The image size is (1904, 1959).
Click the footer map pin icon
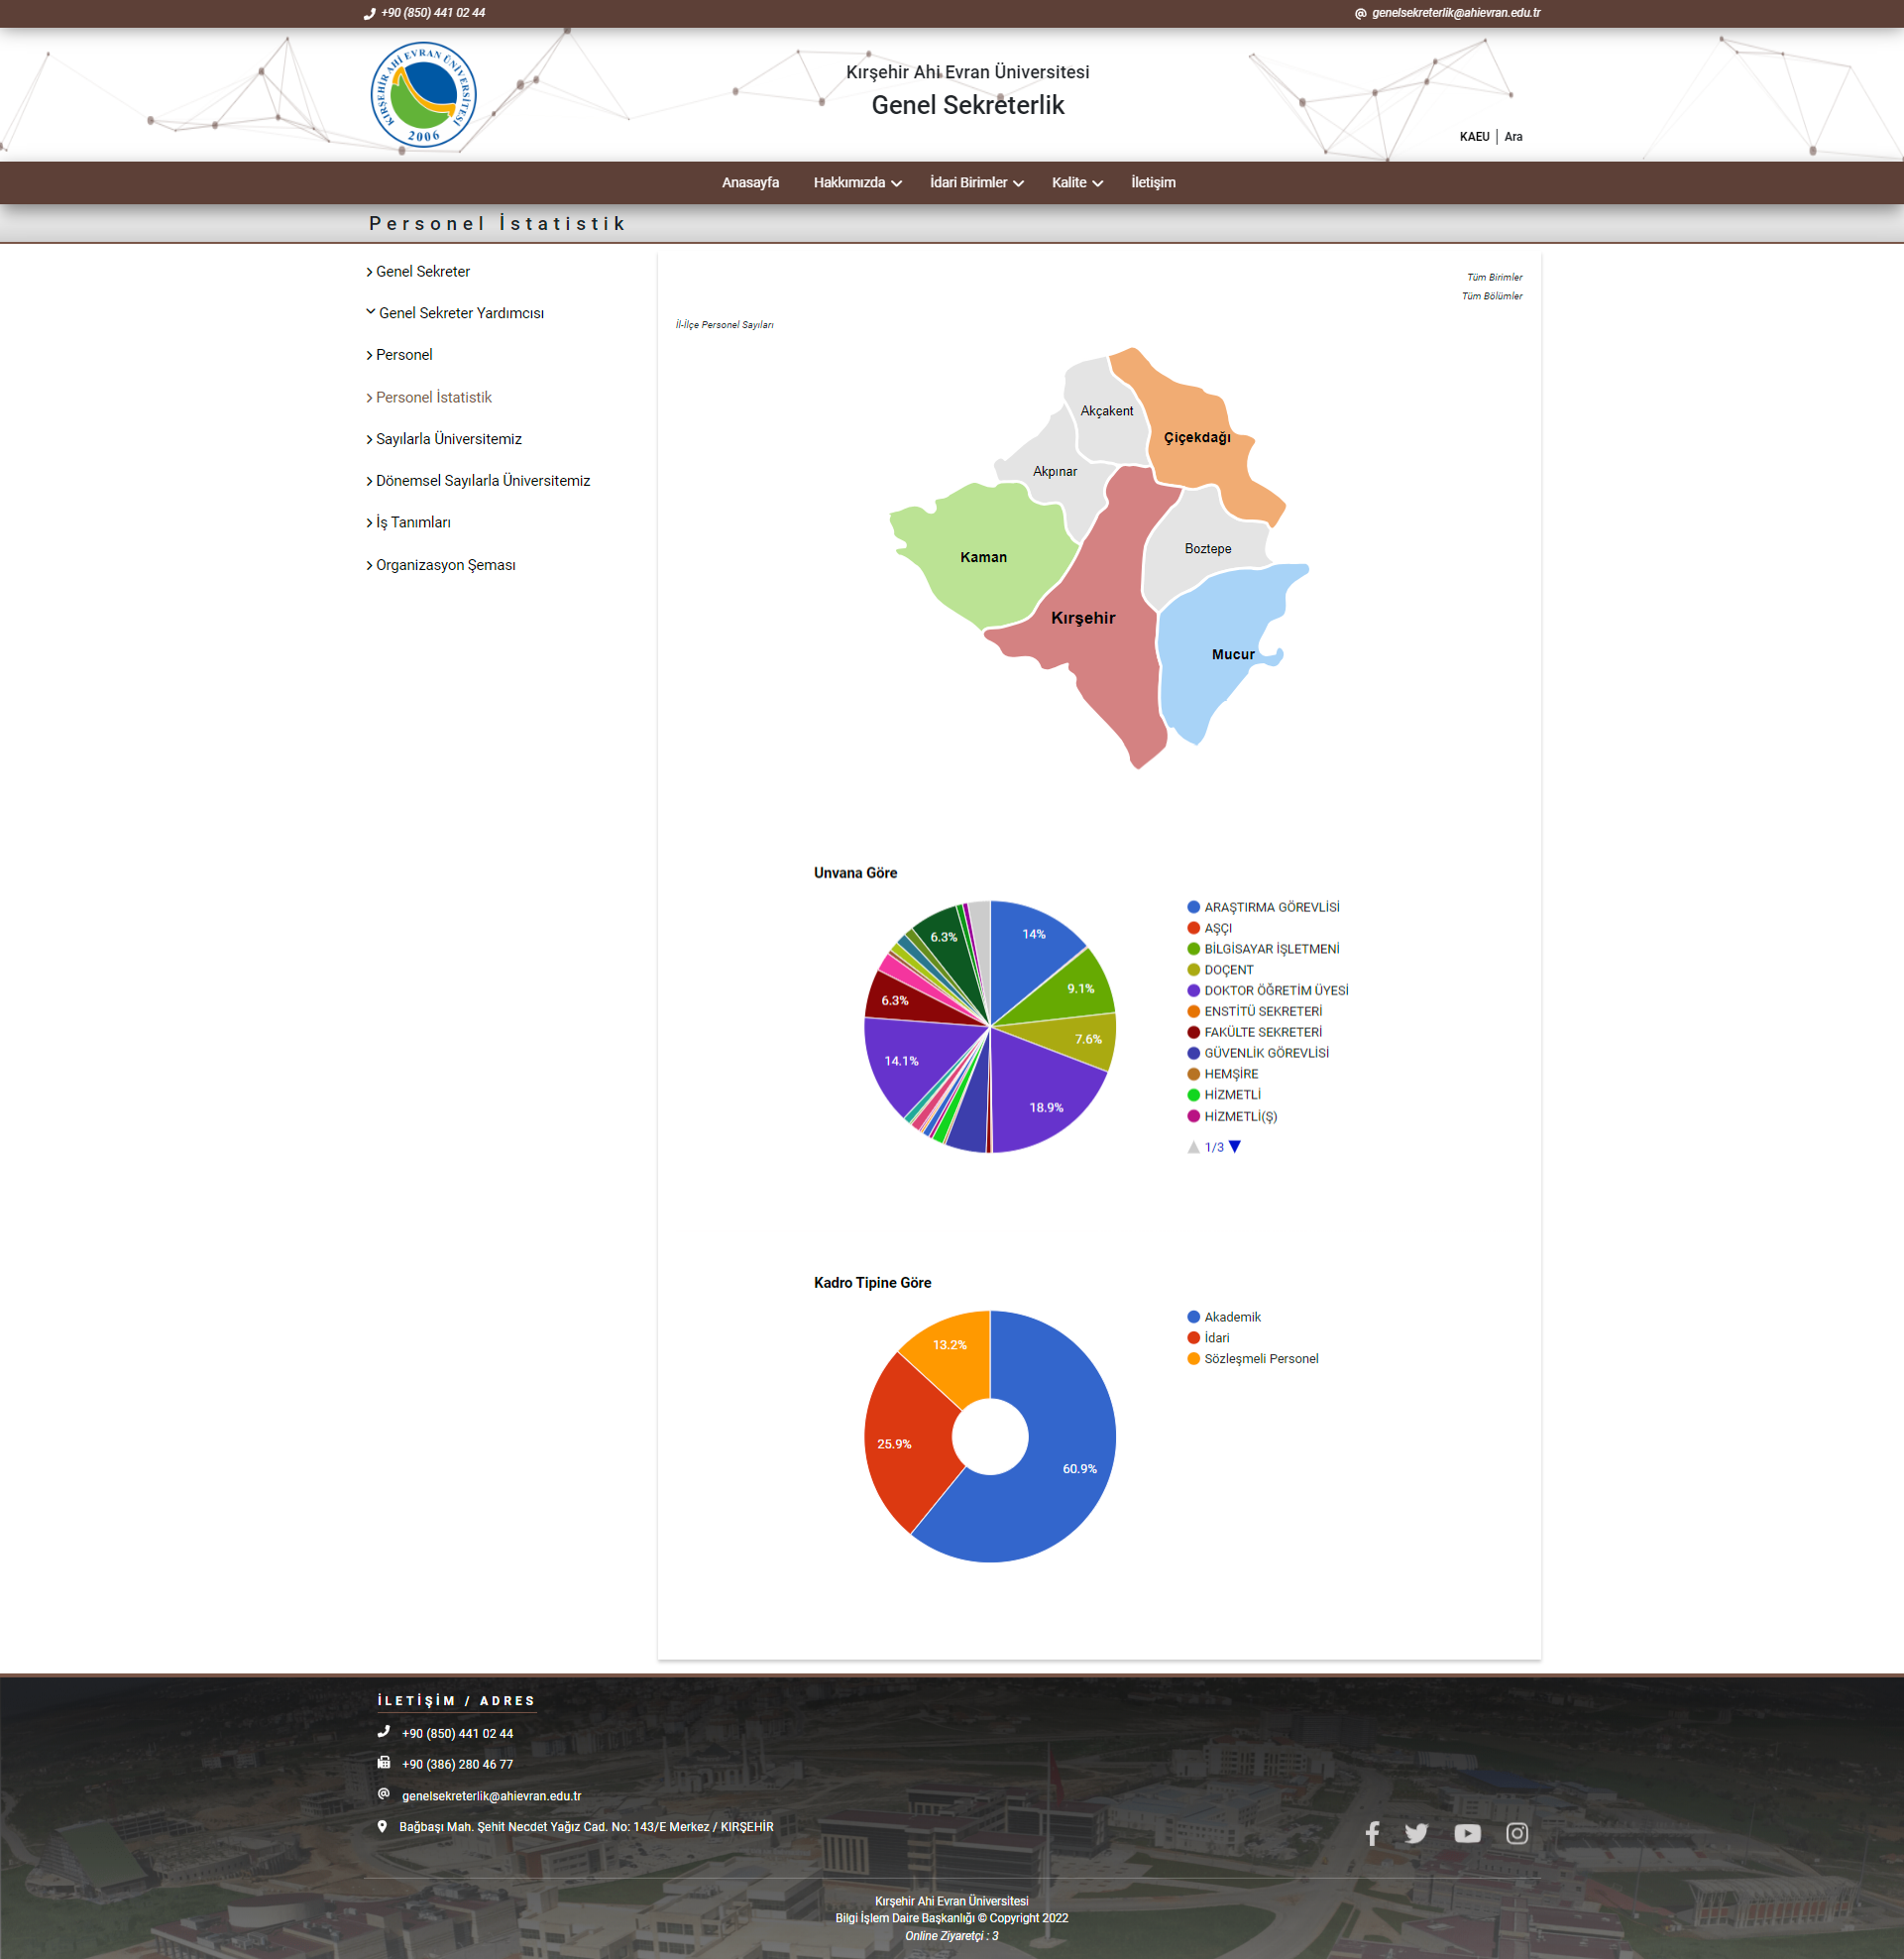(x=382, y=1826)
